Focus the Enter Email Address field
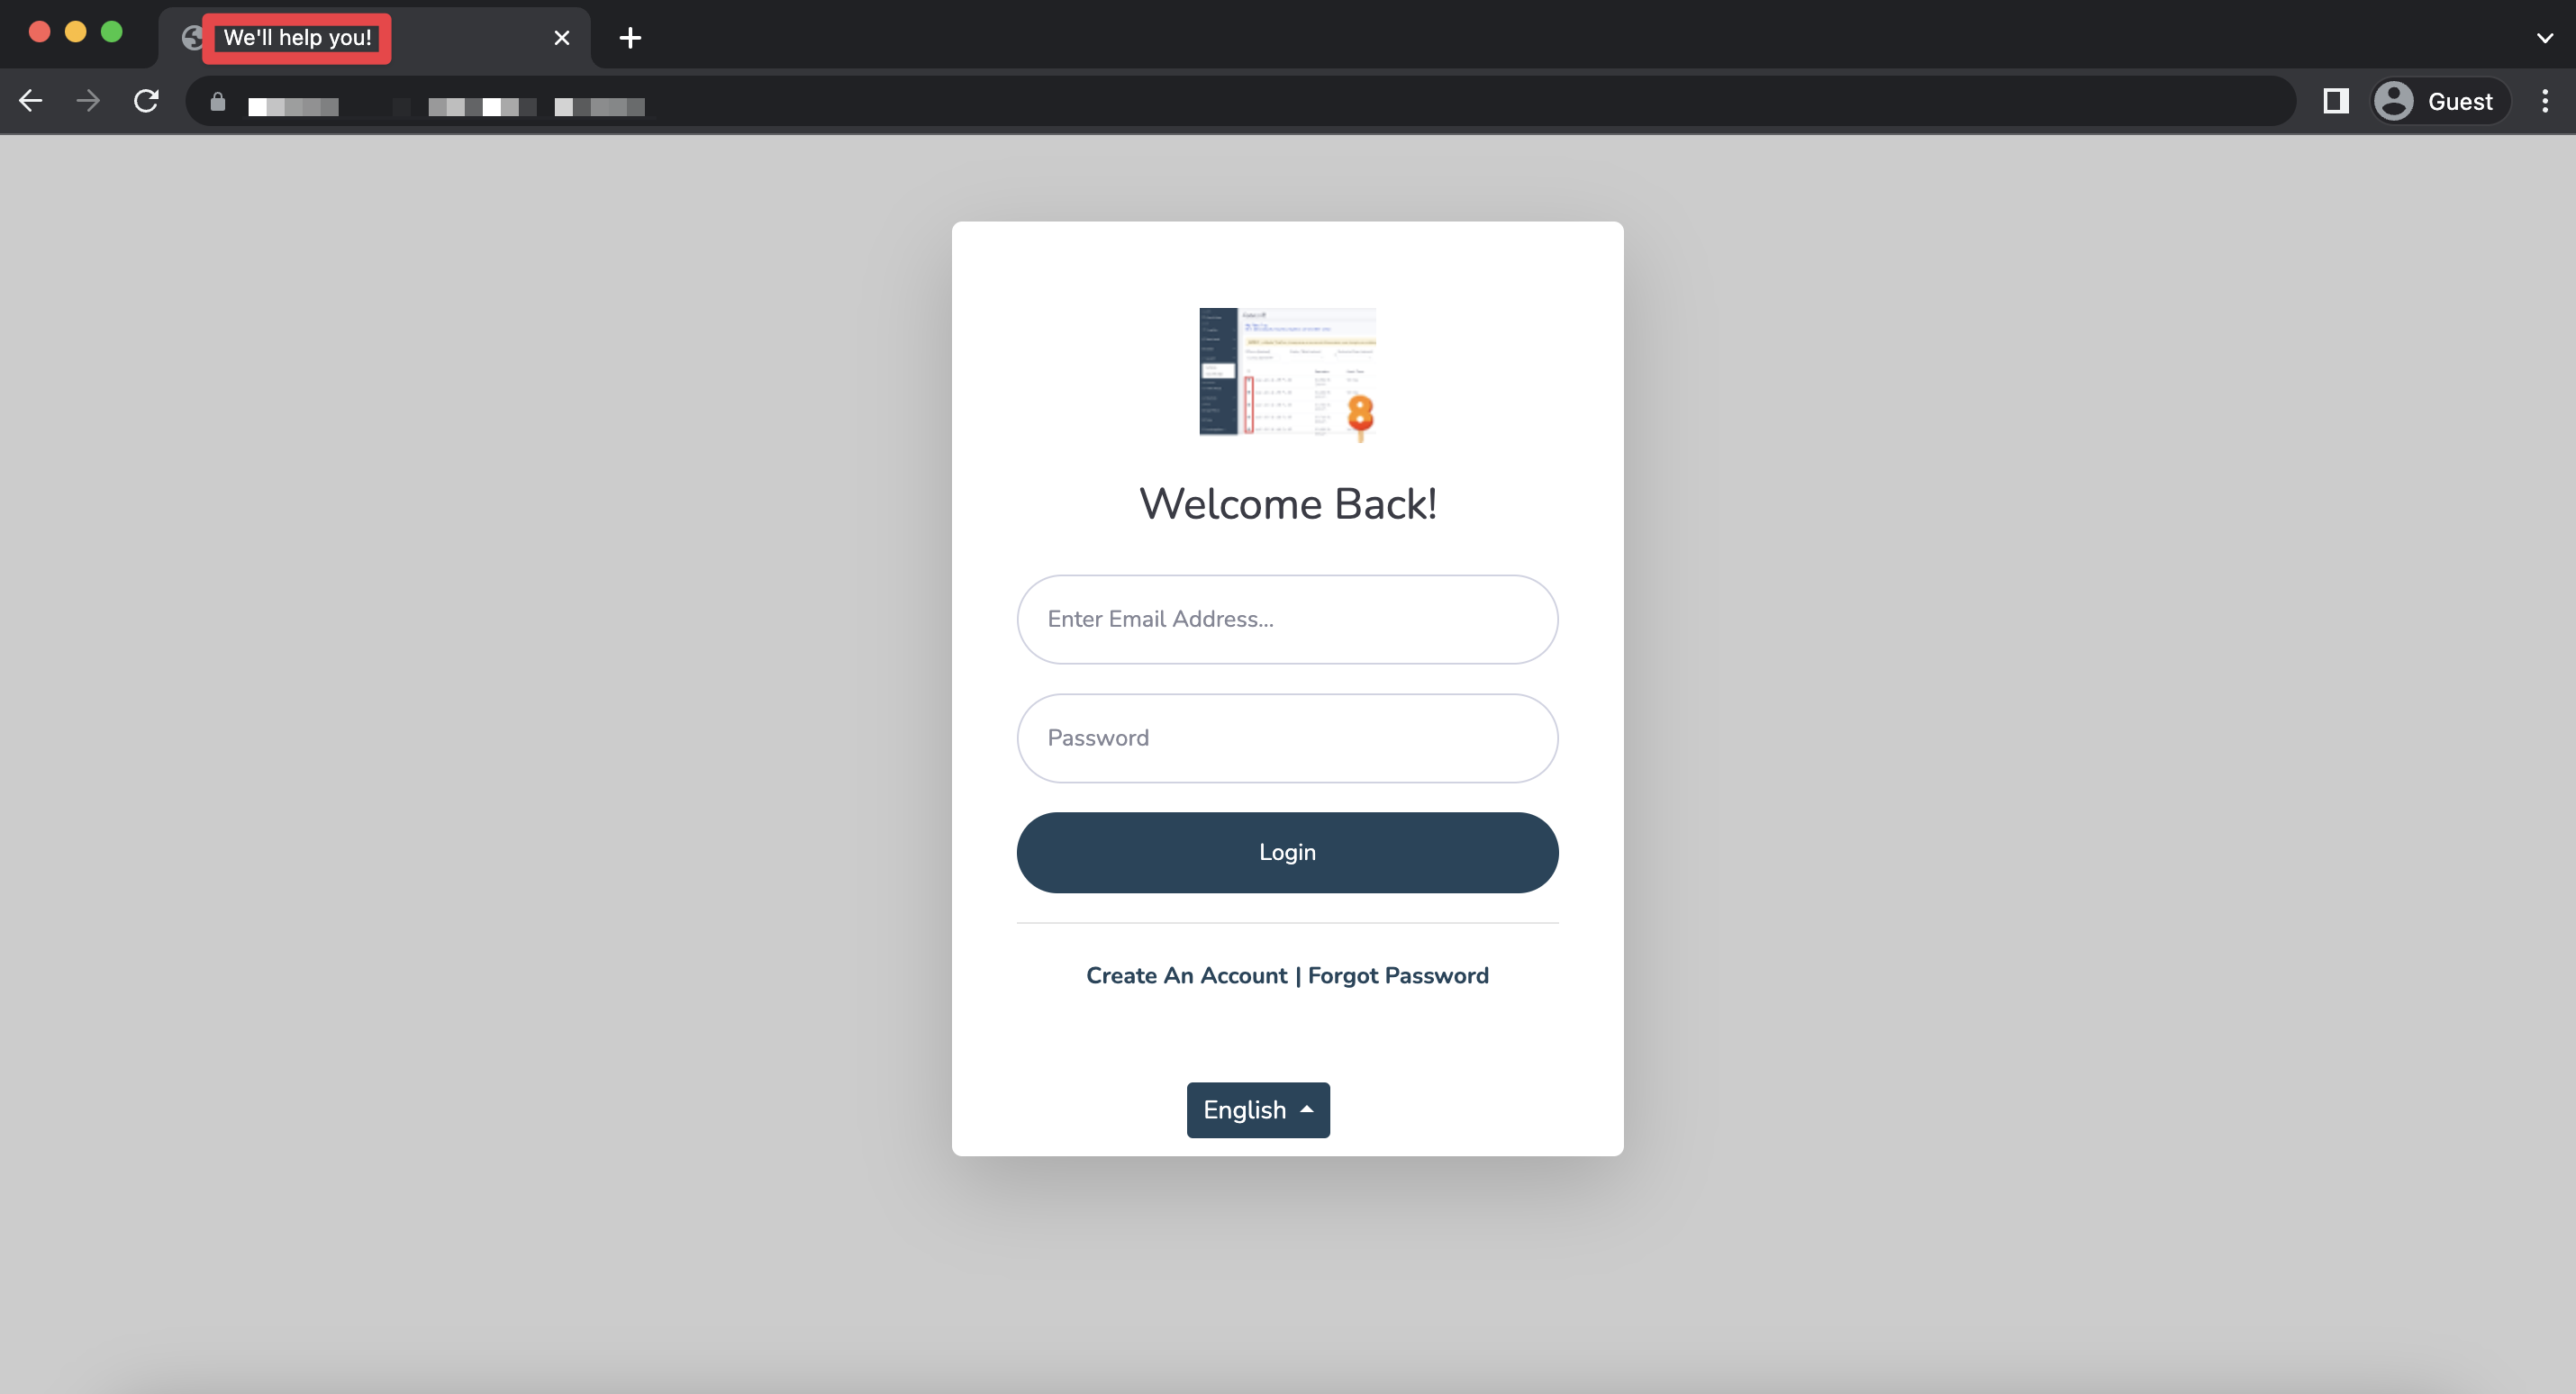 pyautogui.click(x=1287, y=619)
